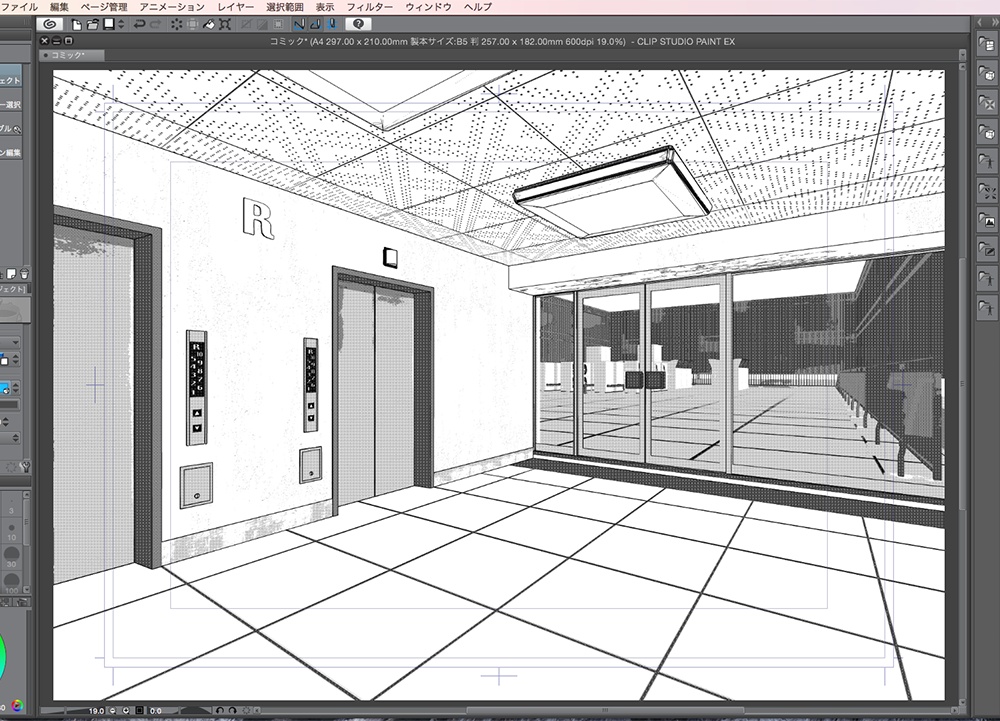Select brush size 30 preset

pyautogui.click(x=11, y=557)
